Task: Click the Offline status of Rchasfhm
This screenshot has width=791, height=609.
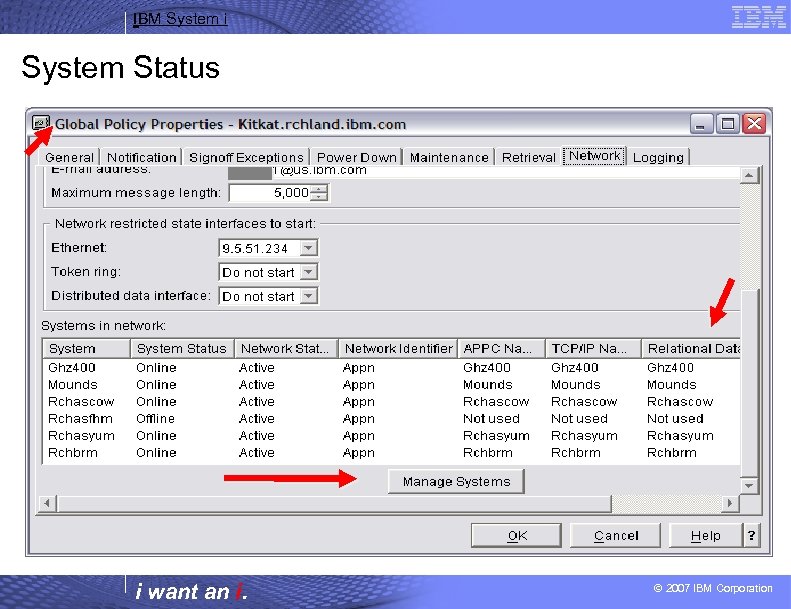Action: tap(155, 419)
